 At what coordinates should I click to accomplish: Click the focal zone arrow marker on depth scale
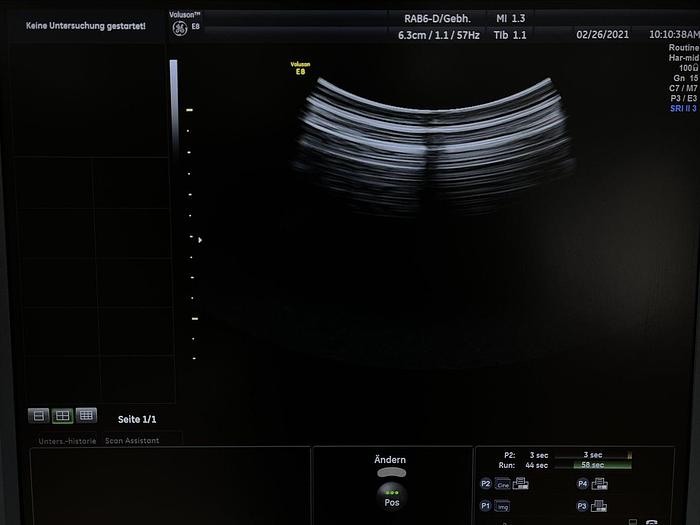(x=200, y=240)
